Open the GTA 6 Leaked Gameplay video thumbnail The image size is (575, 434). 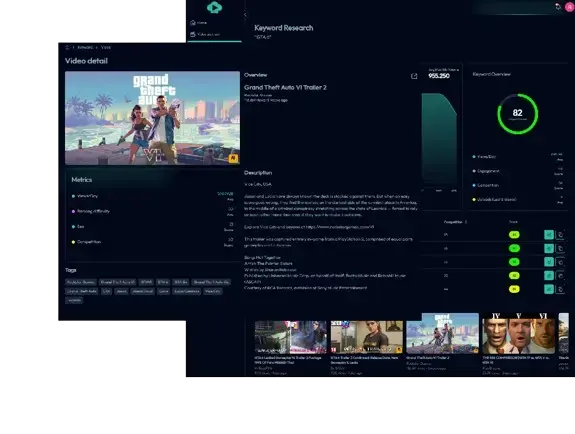click(291, 337)
